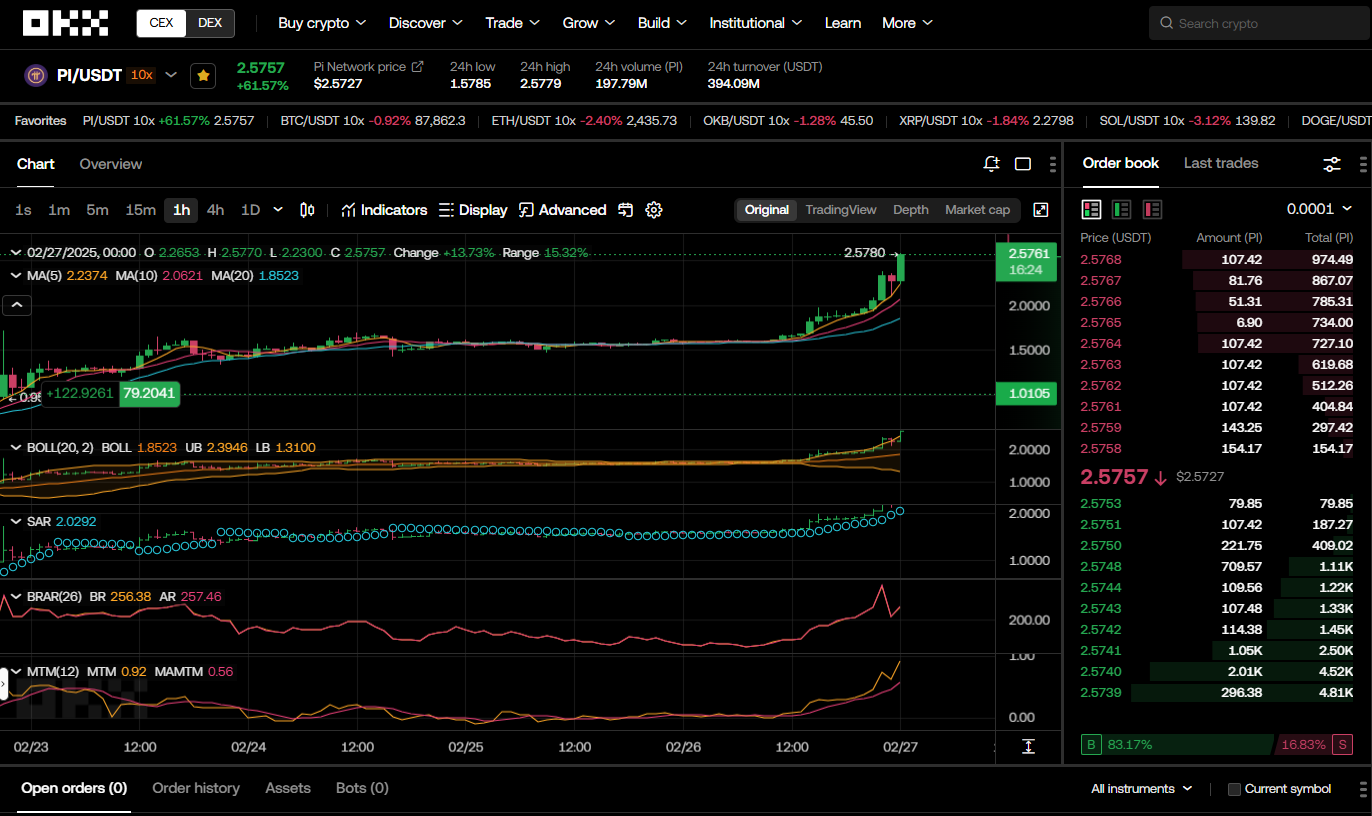Image resolution: width=1372 pixels, height=816 pixels.
Task: Collapse the indicator legend arrow button
Action: [18, 306]
